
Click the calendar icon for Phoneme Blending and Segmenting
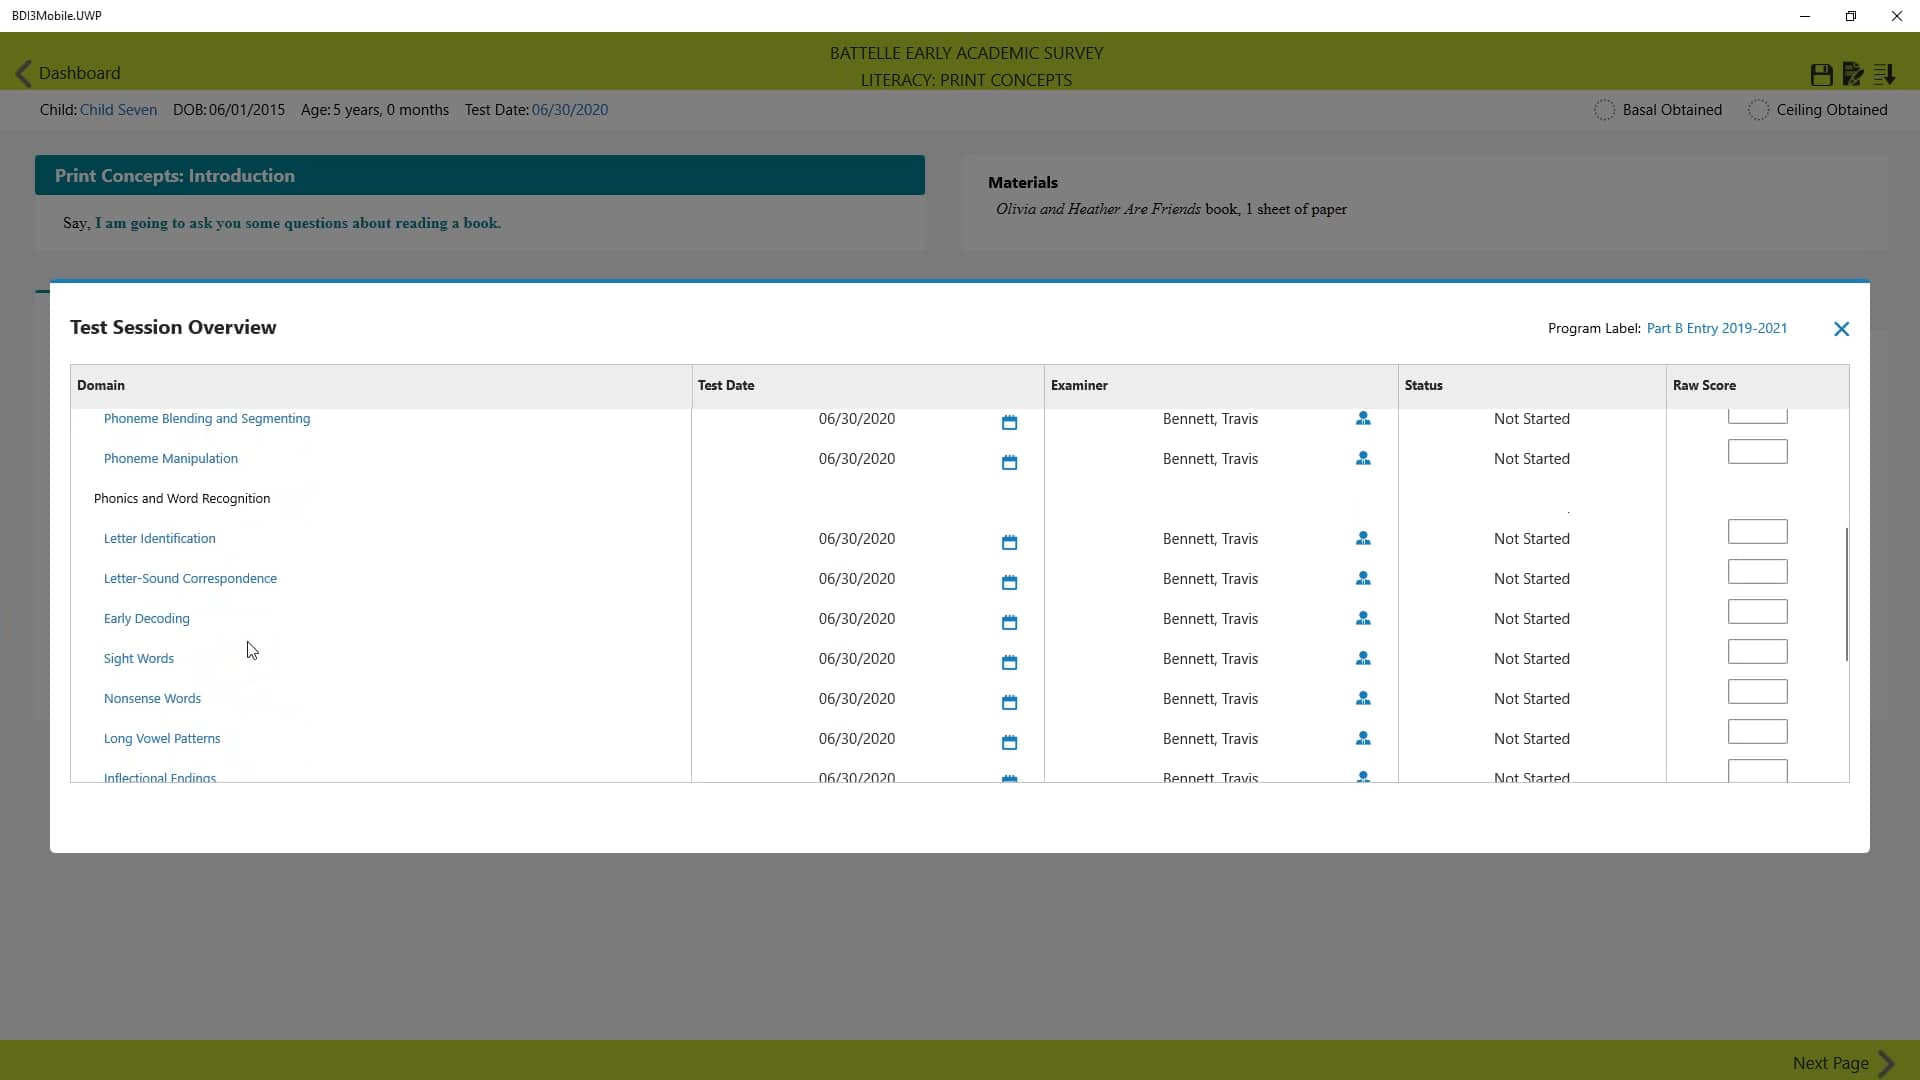click(1010, 422)
